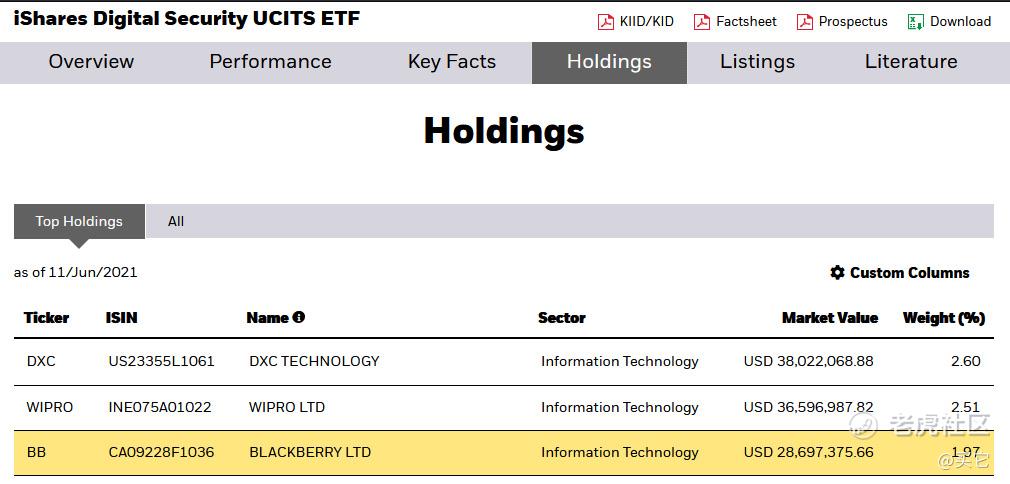
Task: Click the Factsheet PDF icon
Action: pyautogui.click(x=702, y=22)
